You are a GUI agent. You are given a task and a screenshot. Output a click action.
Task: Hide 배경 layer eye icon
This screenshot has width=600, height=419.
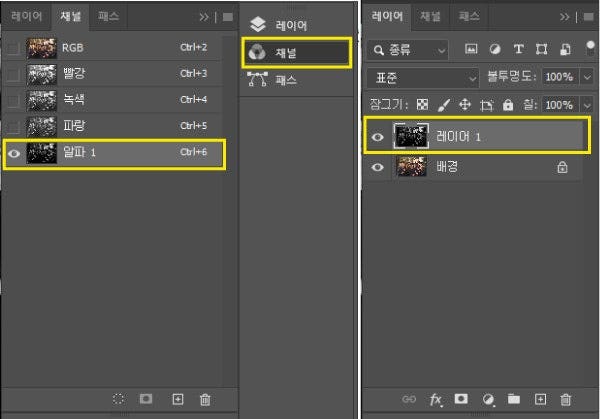point(377,167)
